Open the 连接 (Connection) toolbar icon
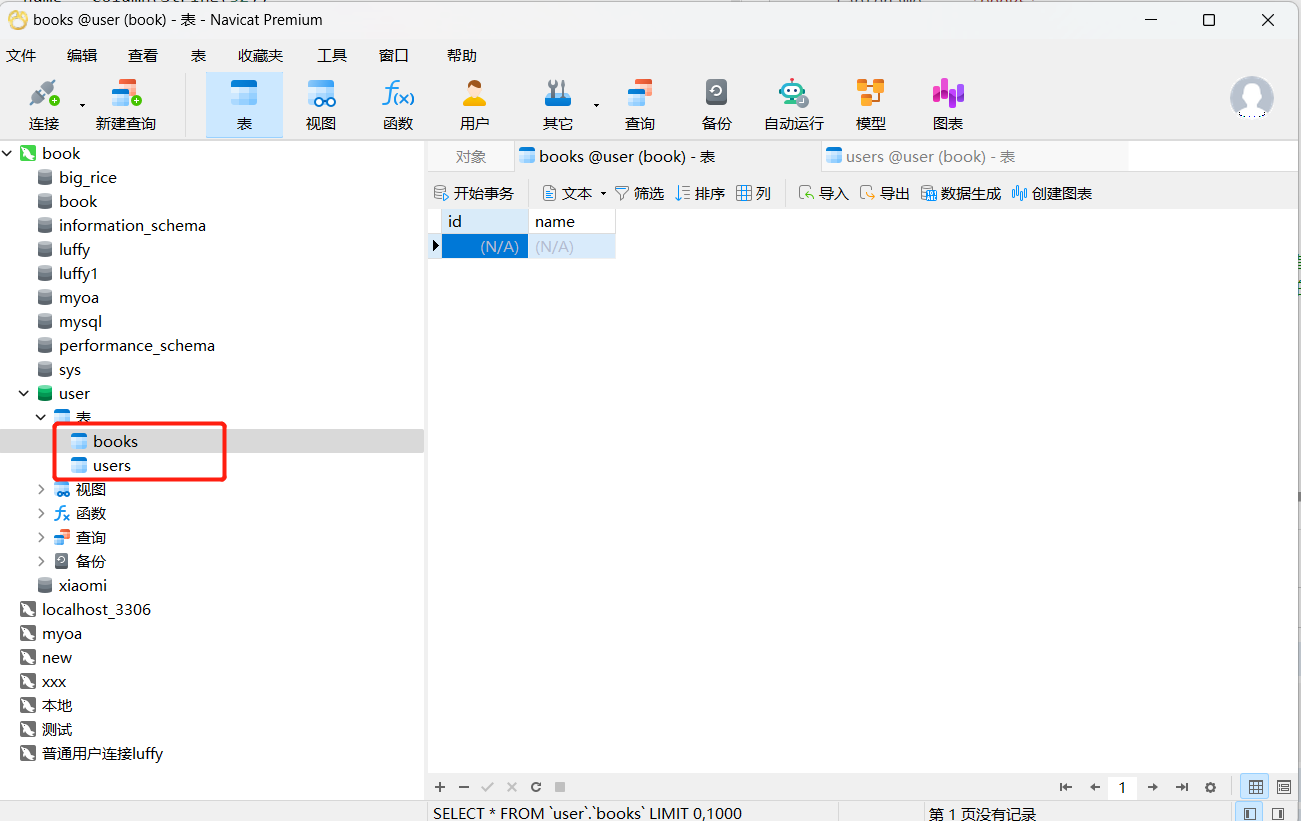Screen dimensions: 1301x821 point(44,105)
